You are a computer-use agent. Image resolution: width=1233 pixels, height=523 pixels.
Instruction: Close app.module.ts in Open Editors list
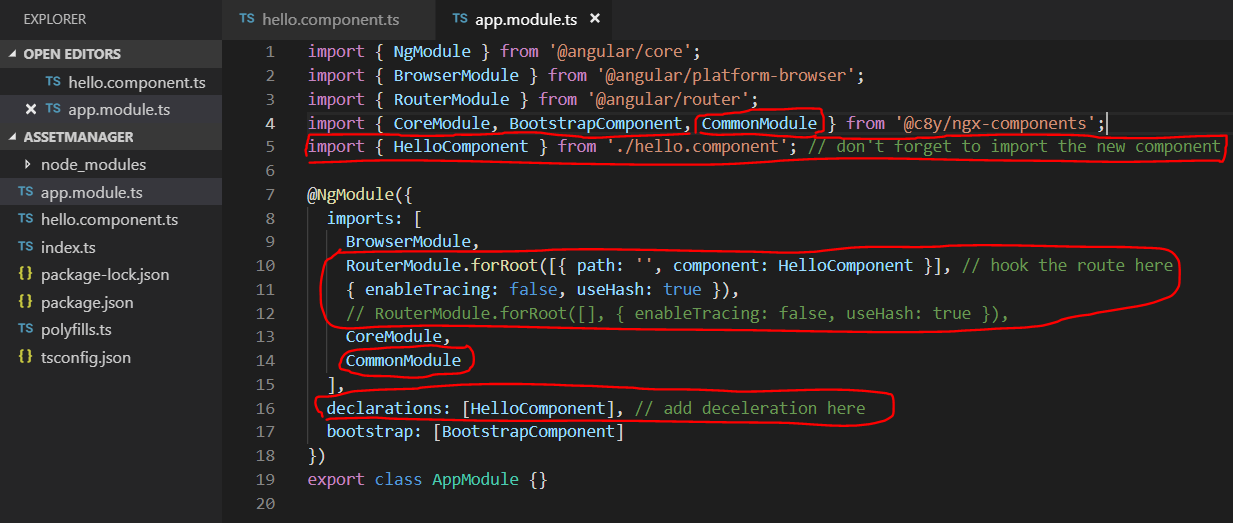[30, 109]
